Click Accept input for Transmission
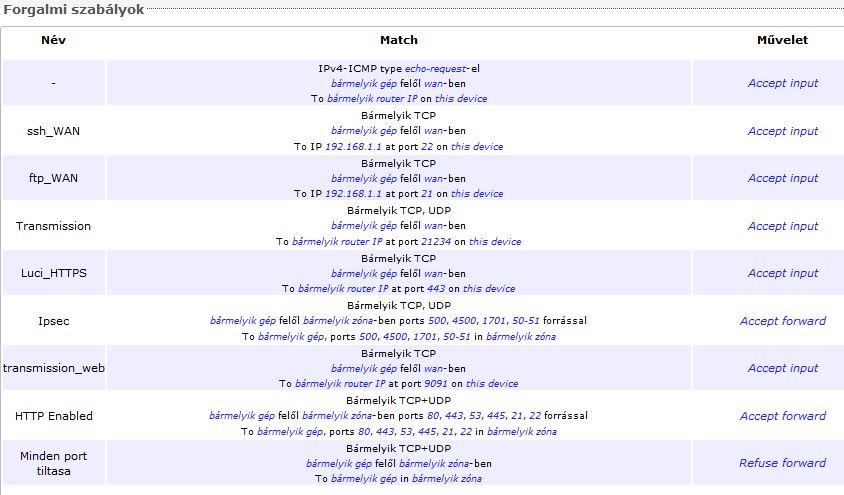This screenshot has height=495, width=844. [783, 226]
